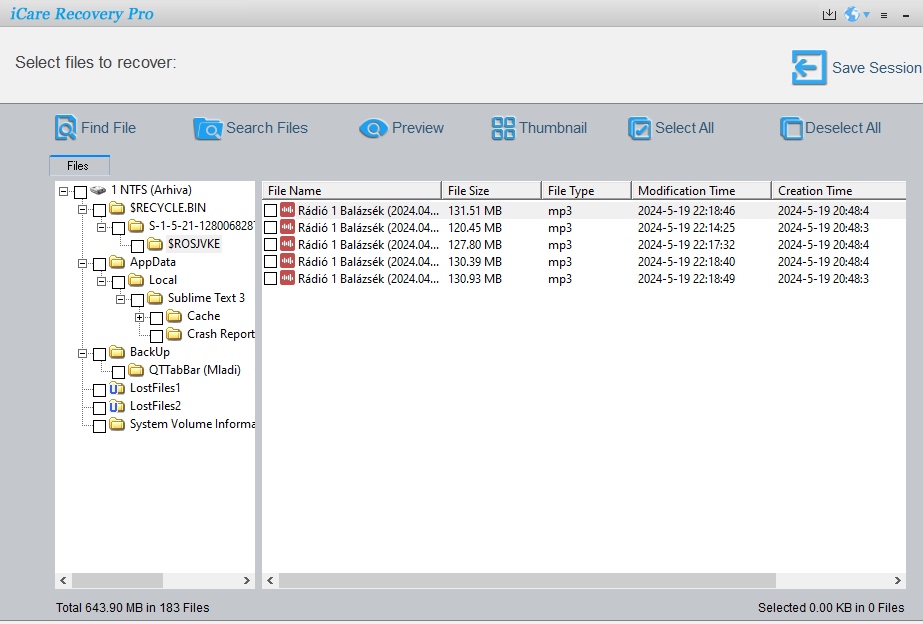923x624 pixels.
Task: Click the Preview eye icon
Action: pos(373,128)
